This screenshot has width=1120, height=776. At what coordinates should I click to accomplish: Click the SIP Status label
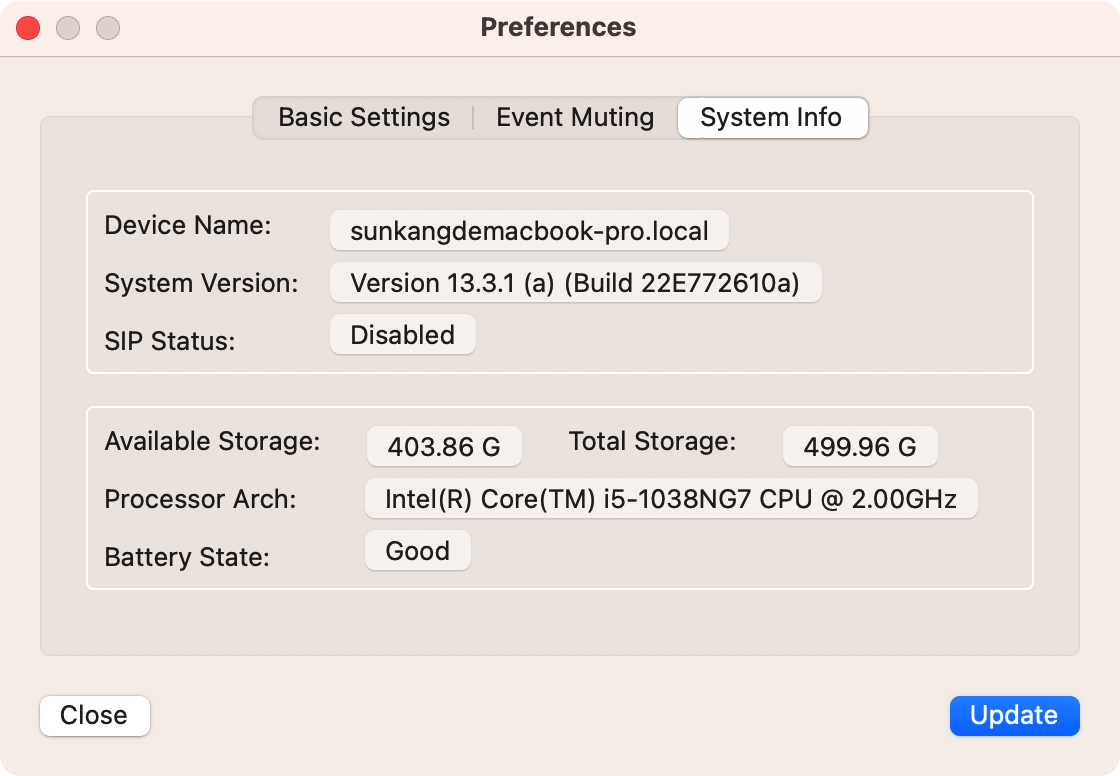[169, 341]
